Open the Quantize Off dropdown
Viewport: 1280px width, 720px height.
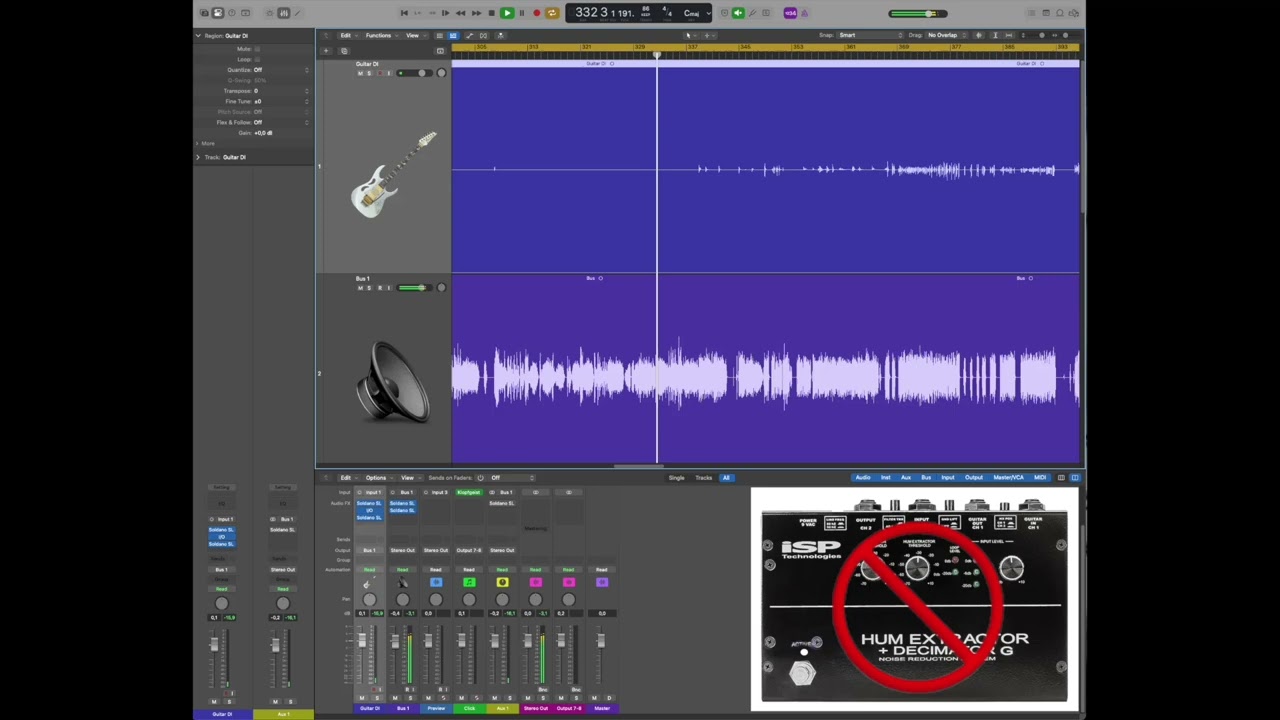coord(281,70)
